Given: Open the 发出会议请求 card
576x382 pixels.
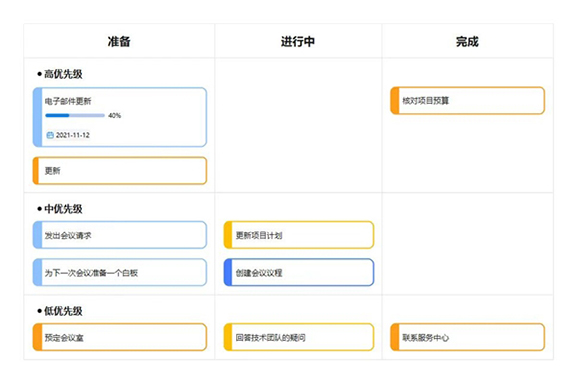Looking at the screenshot, I should tap(120, 235).
